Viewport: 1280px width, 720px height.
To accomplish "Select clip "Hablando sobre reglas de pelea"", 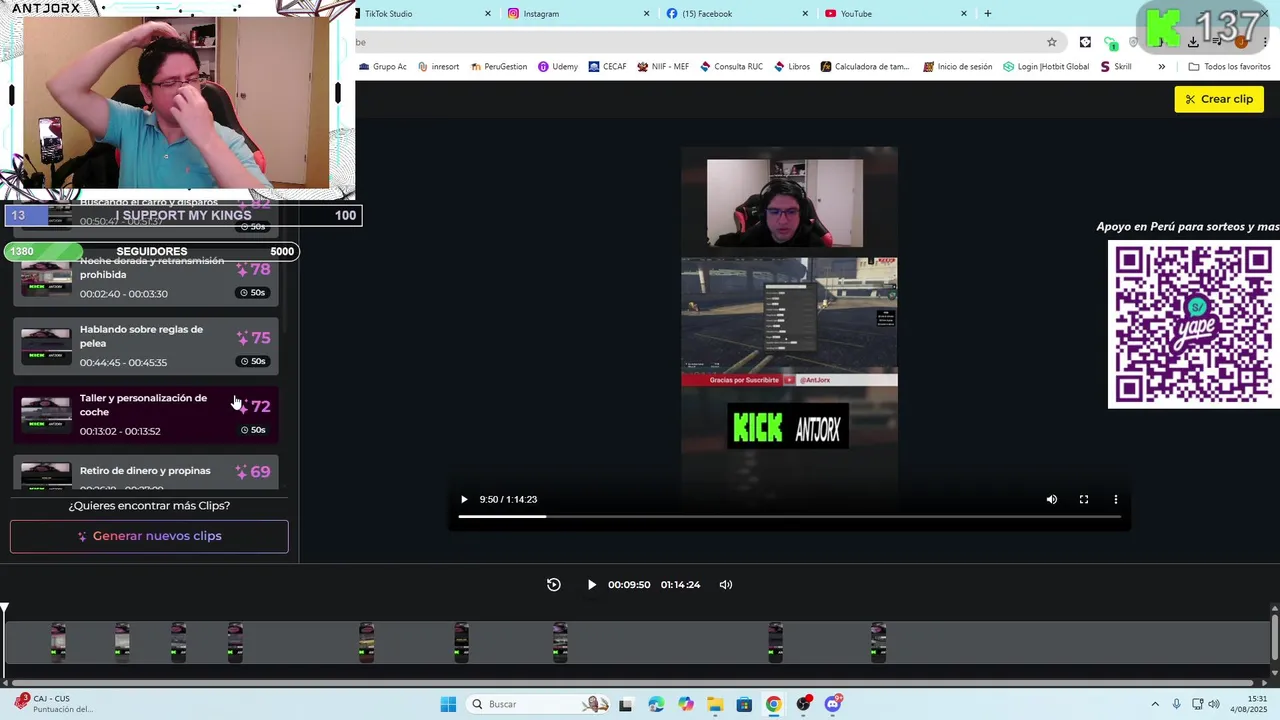I will [146, 345].
